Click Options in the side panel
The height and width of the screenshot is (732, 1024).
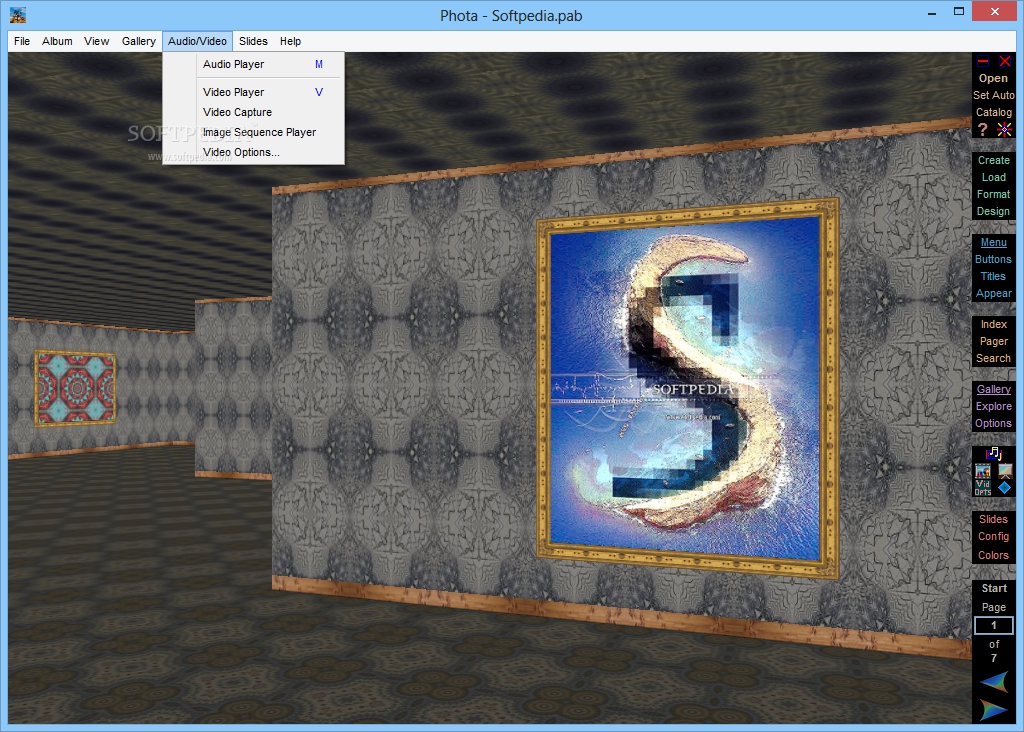coord(993,423)
